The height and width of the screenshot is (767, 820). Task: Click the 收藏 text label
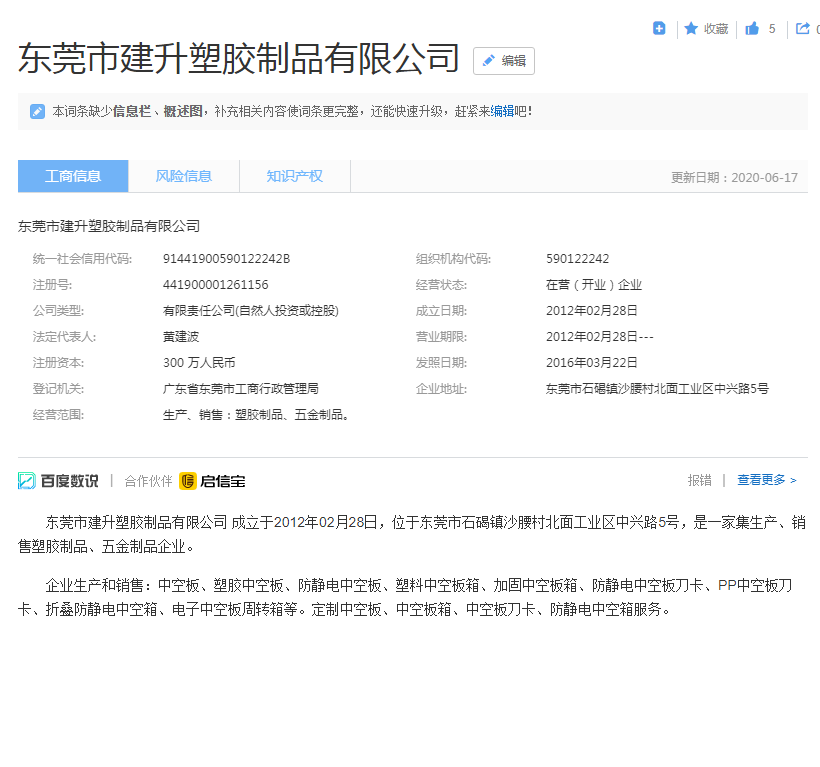716,29
